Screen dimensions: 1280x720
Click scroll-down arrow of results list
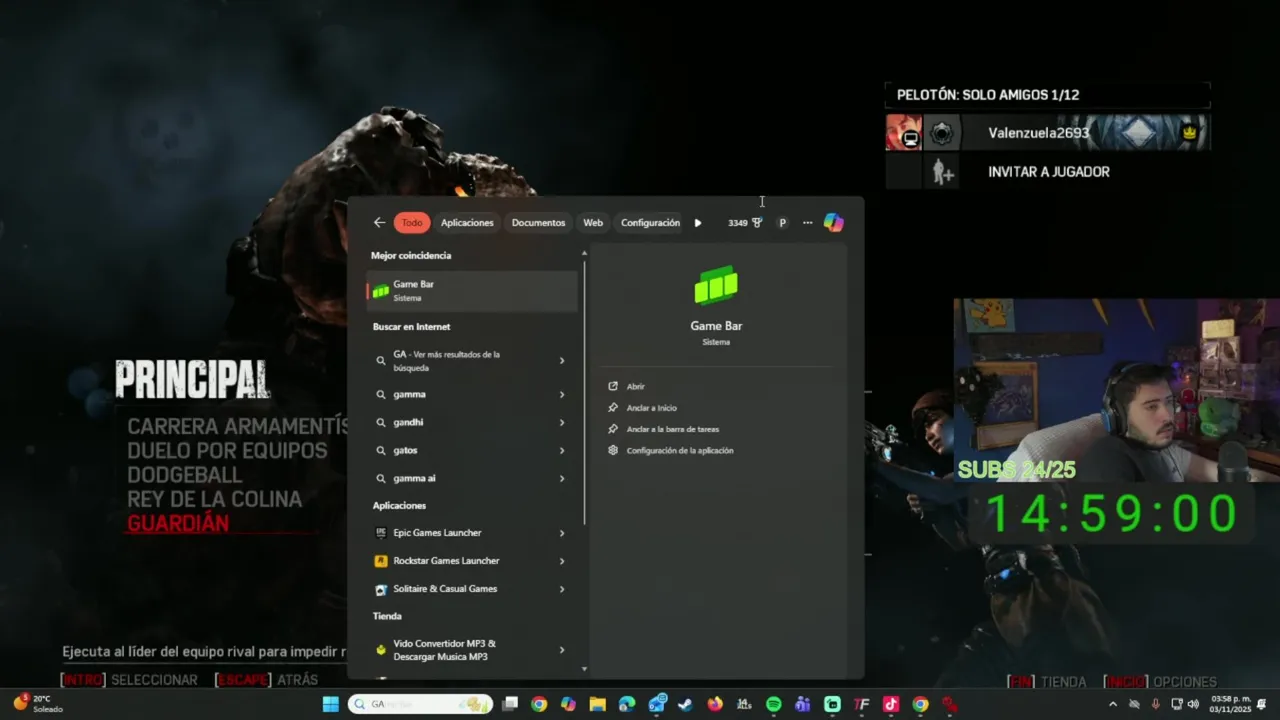584,669
